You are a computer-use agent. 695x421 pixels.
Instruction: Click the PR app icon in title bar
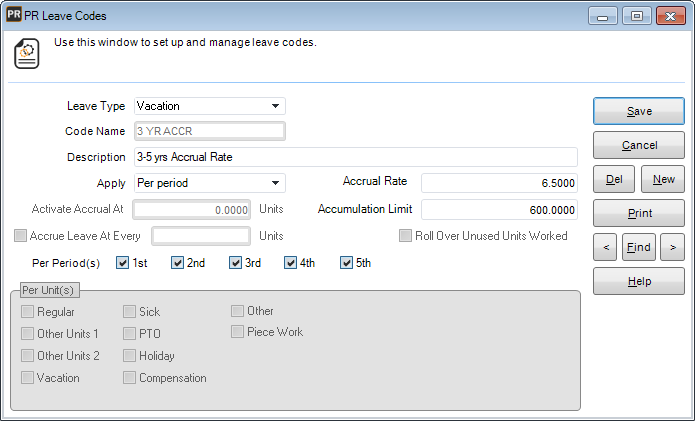(x=14, y=16)
